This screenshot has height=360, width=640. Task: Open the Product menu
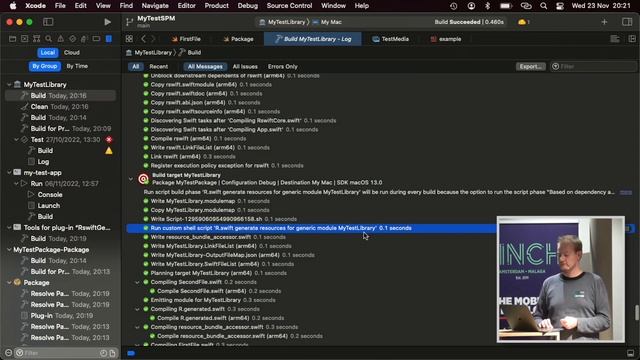(x=216, y=6)
